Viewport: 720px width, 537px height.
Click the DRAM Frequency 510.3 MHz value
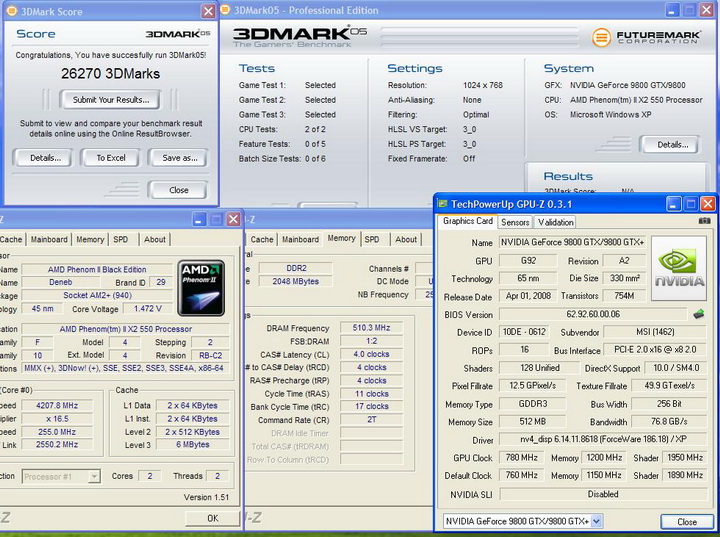371,328
